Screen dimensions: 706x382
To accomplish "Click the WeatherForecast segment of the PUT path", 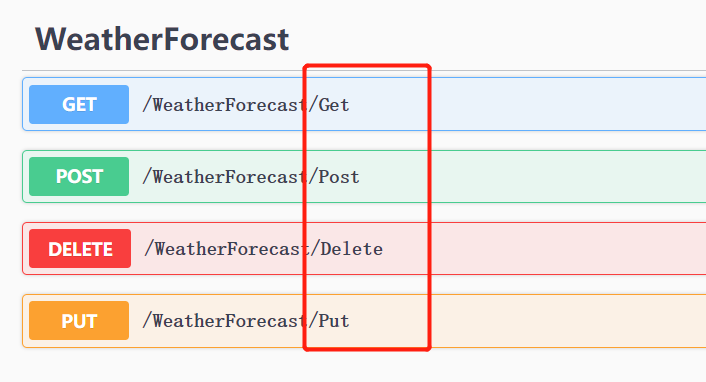I will click(x=230, y=321).
